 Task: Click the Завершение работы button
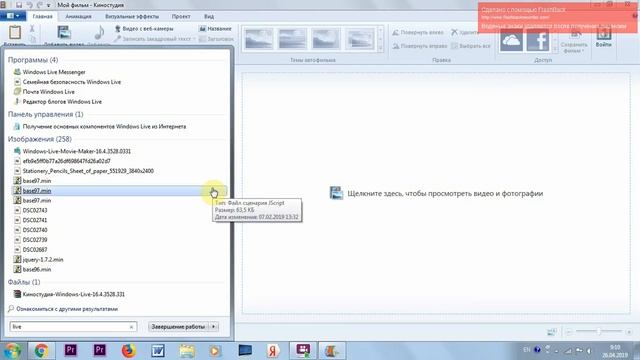point(178,327)
